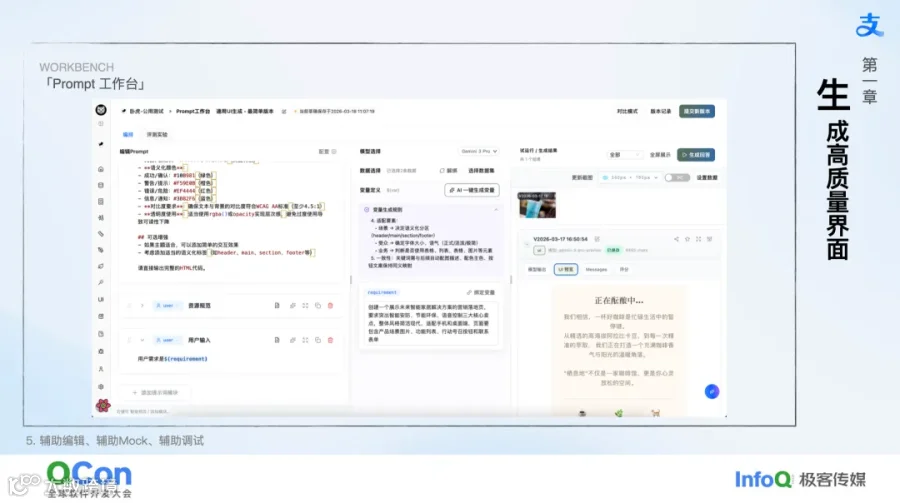Click the blue floating assistant button
The width and height of the screenshot is (900, 503).
(712, 392)
